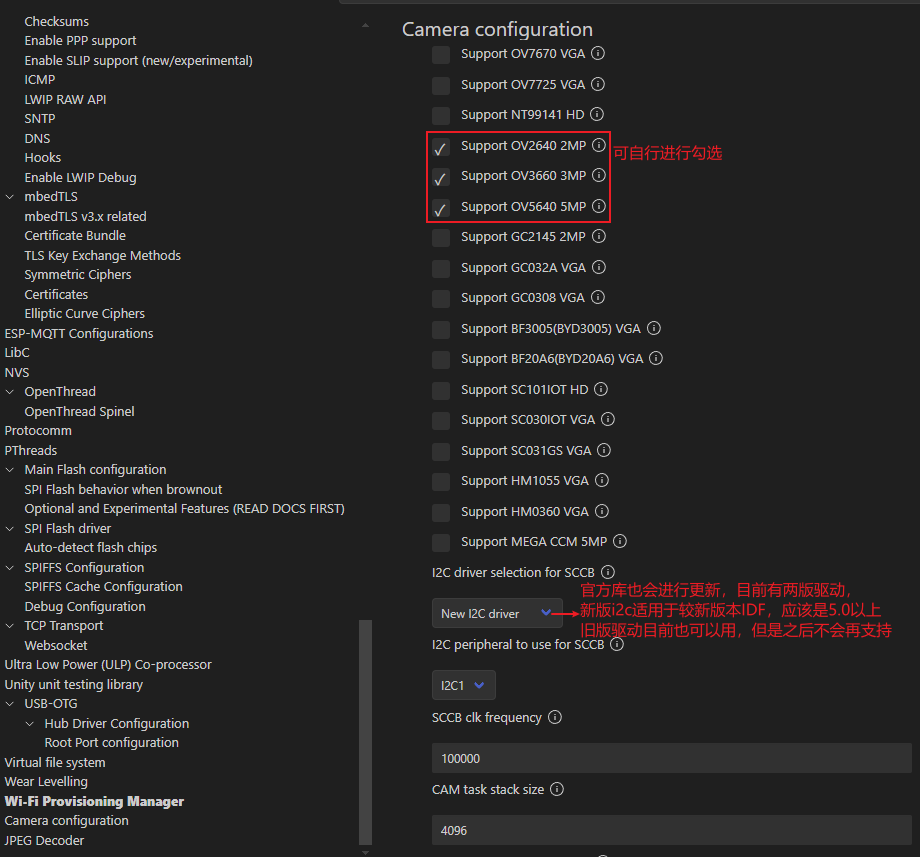The width and height of the screenshot is (920, 857).
Task: Show info for Support SC101IOT HD
Action: (x=601, y=389)
